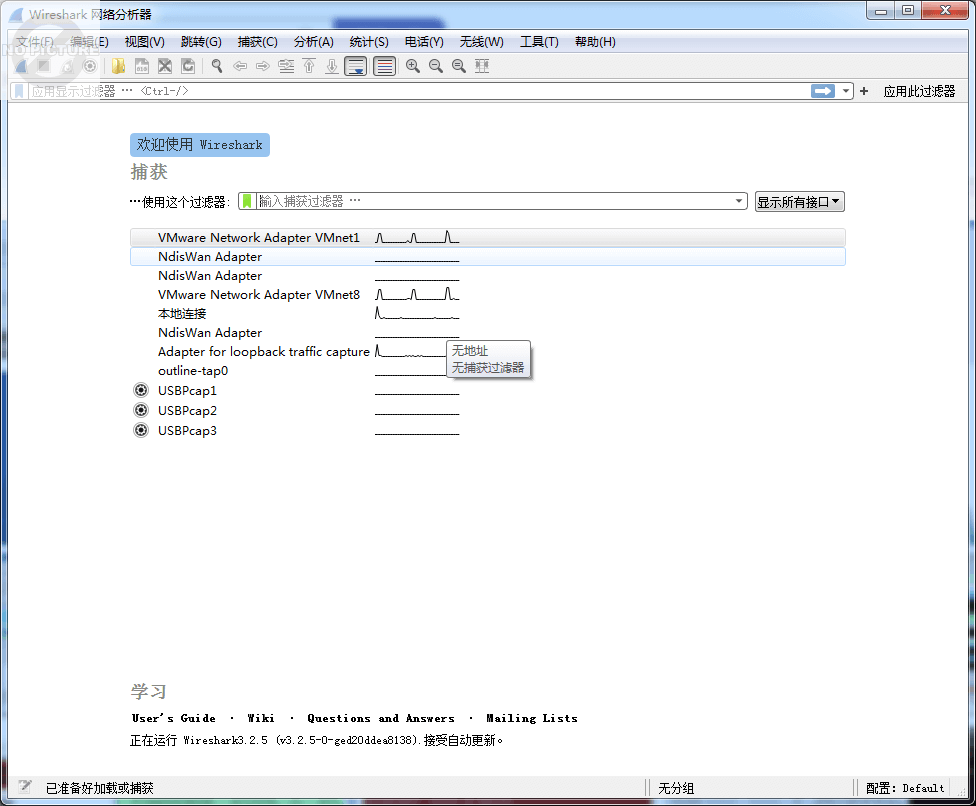Reset text to normal size icon
The image size is (976, 806).
(459, 66)
